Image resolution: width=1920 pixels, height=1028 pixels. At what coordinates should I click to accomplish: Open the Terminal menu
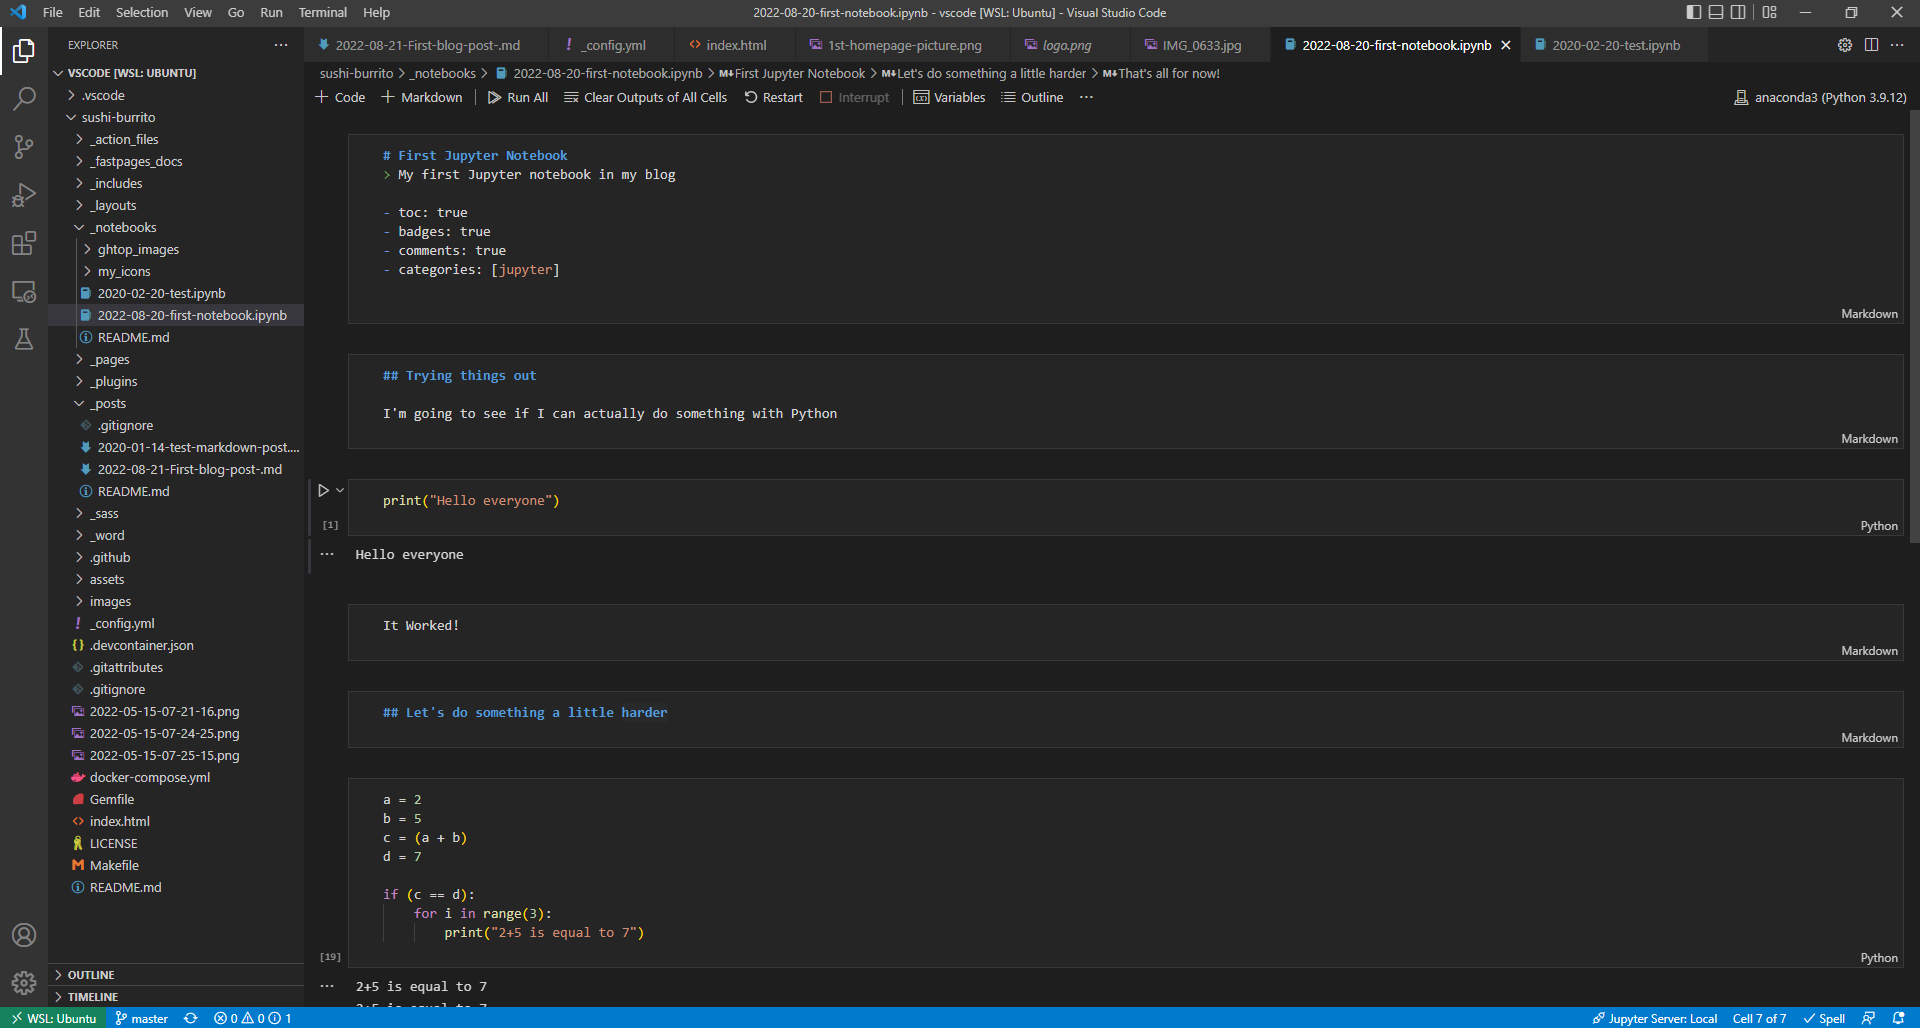click(322, 12)
